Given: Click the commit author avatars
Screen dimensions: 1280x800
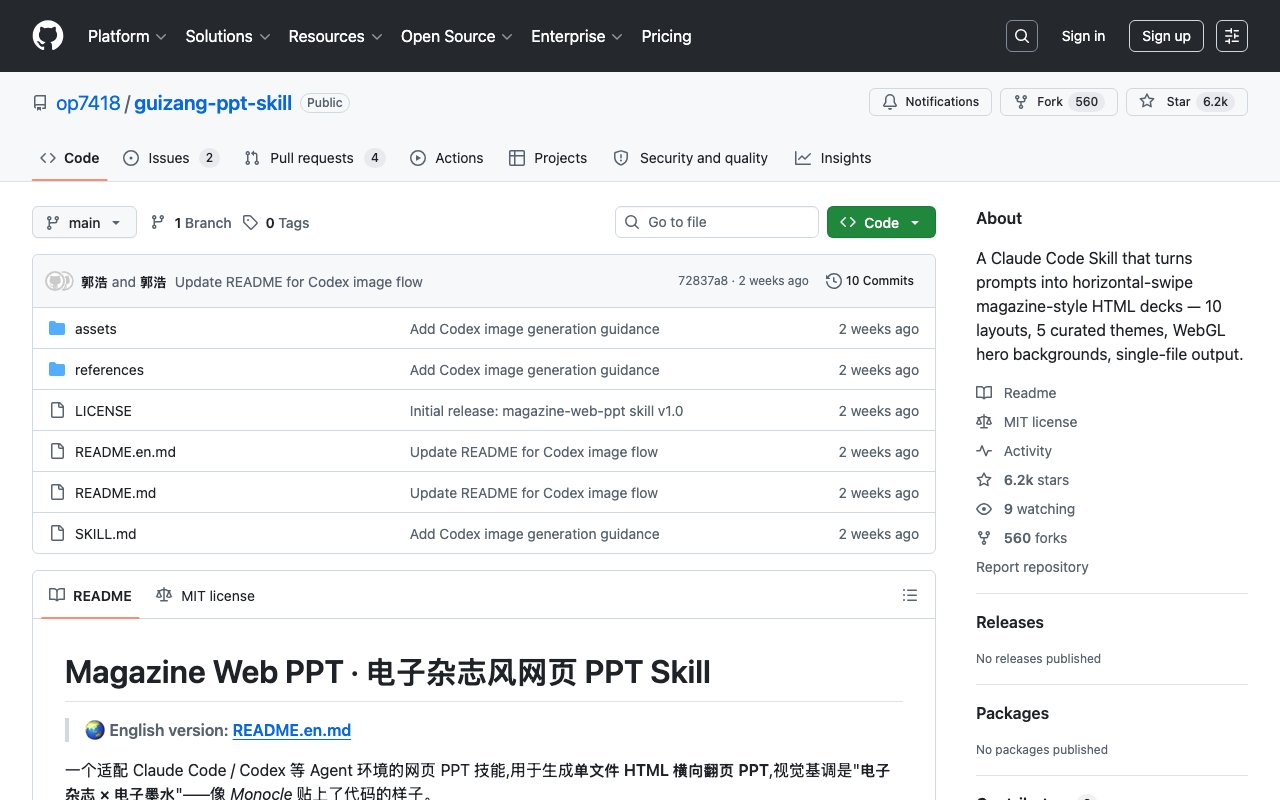Looking at the screenshot, I should point(59,282).
